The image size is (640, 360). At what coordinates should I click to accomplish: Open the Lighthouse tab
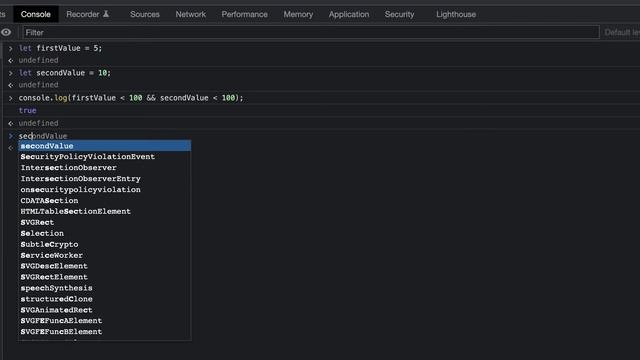pos(456,14)
